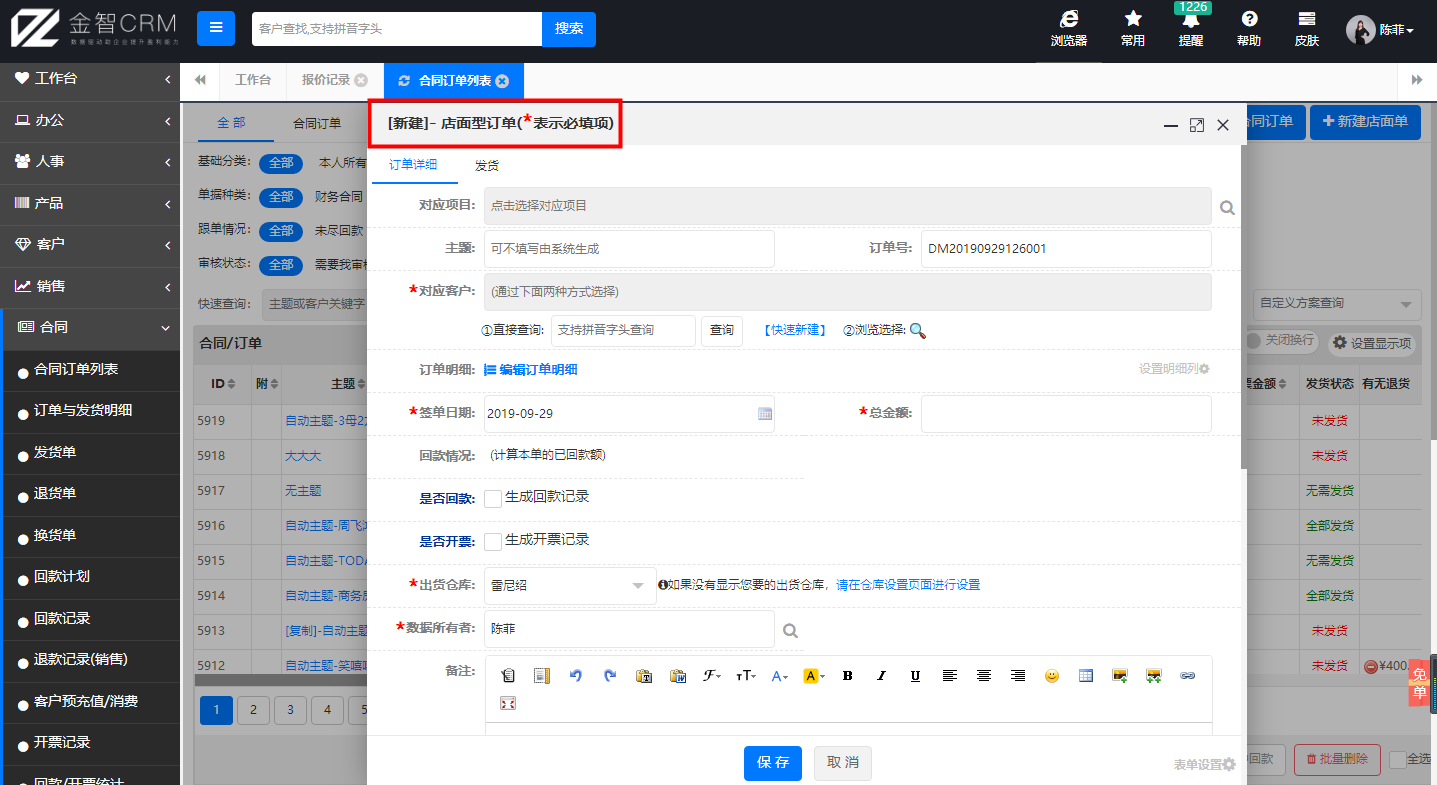Click 订单号 field DM20190929126001
The height and width of the screenshot is (785, 1437).
click(x=1066, y=249)
